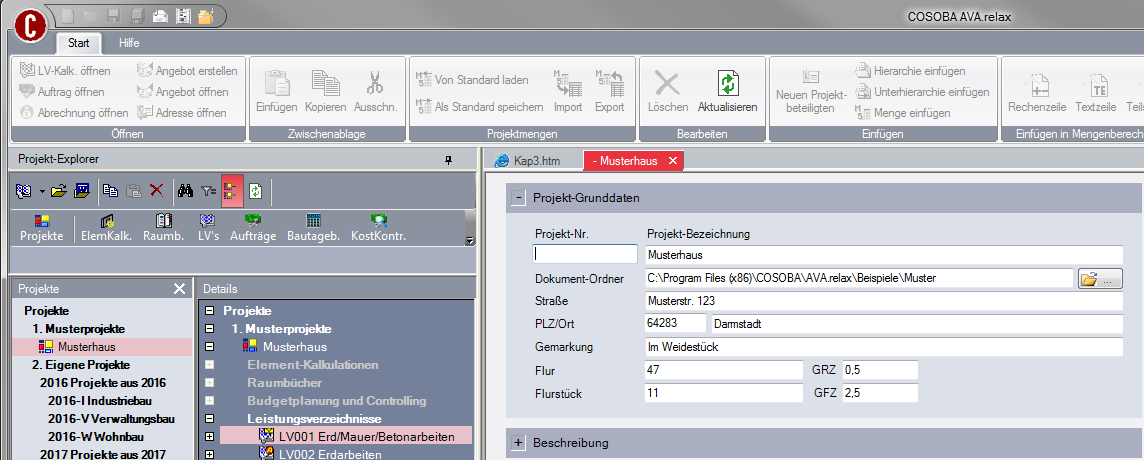
Task: Click the red X delete icon in explorer toolbar
Action: [x=156, y=189]
